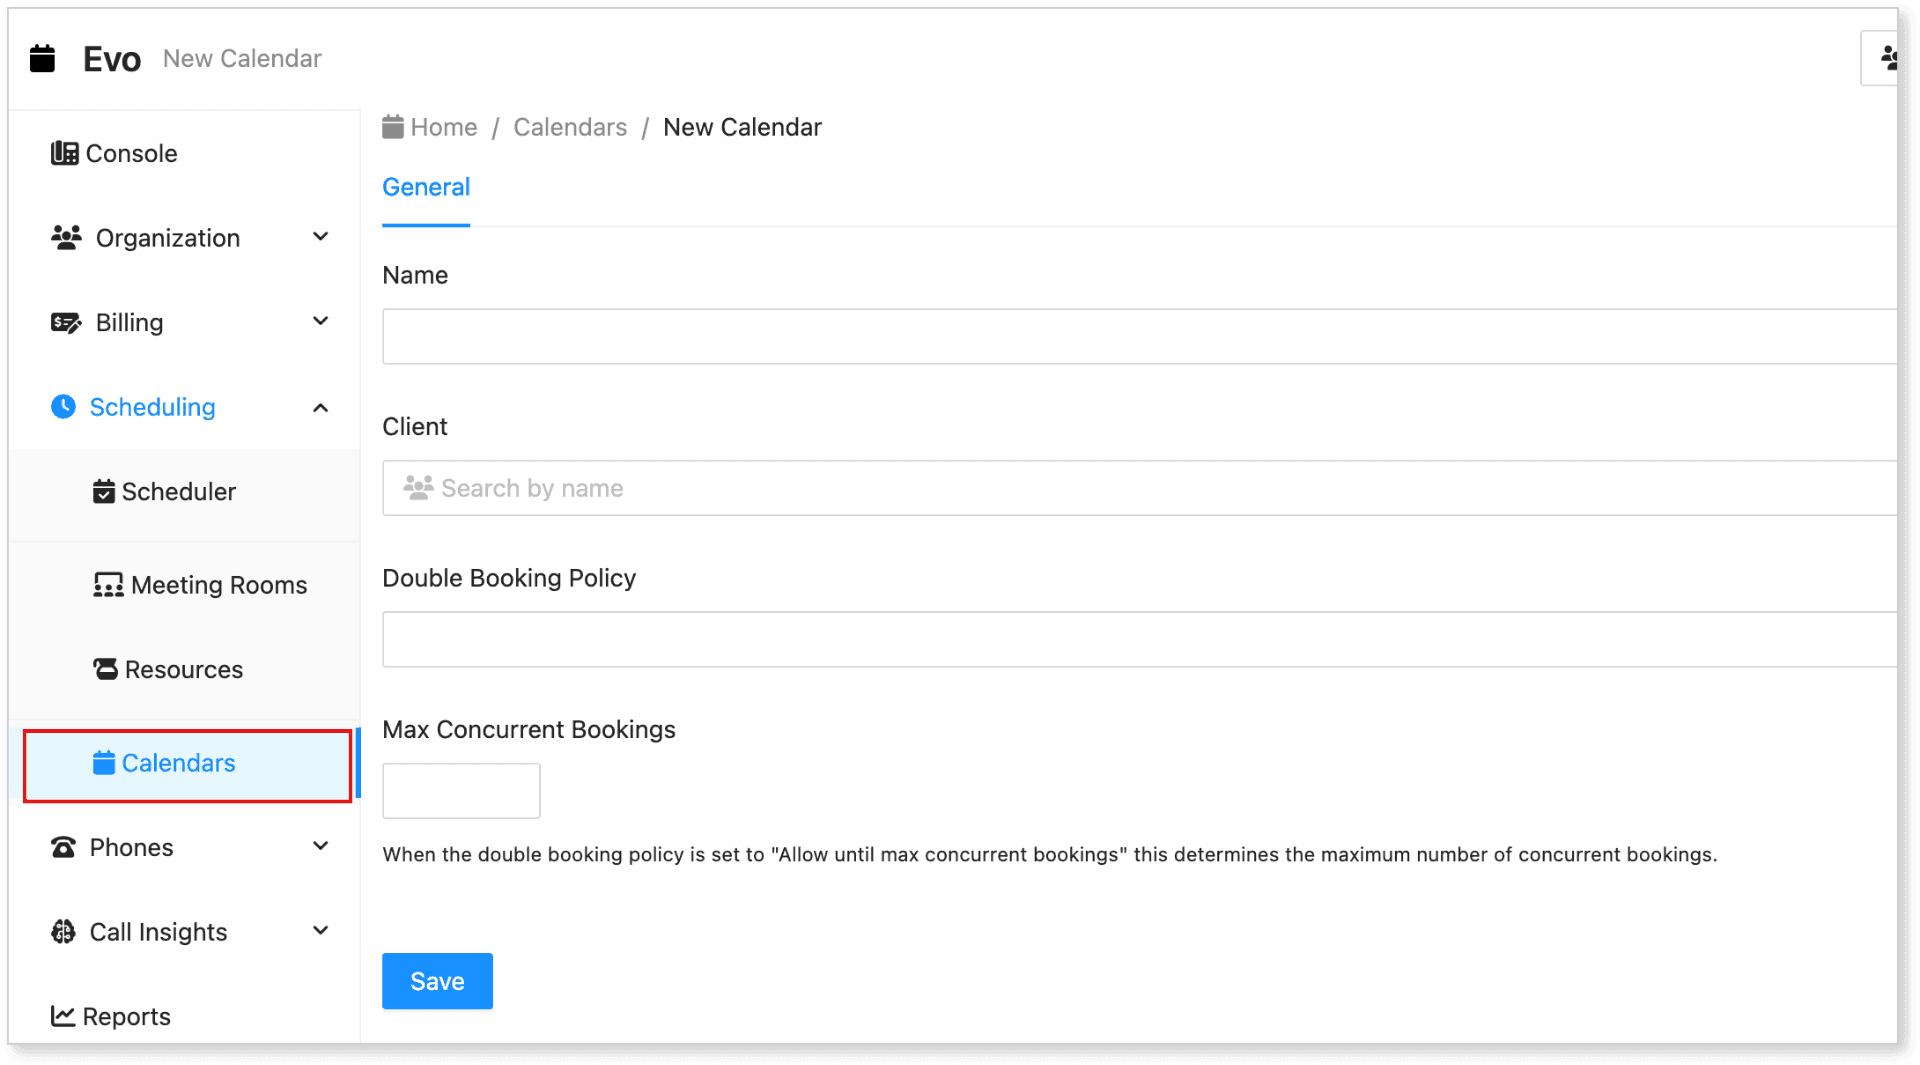Click the Billing menu label

click(129, 322)
